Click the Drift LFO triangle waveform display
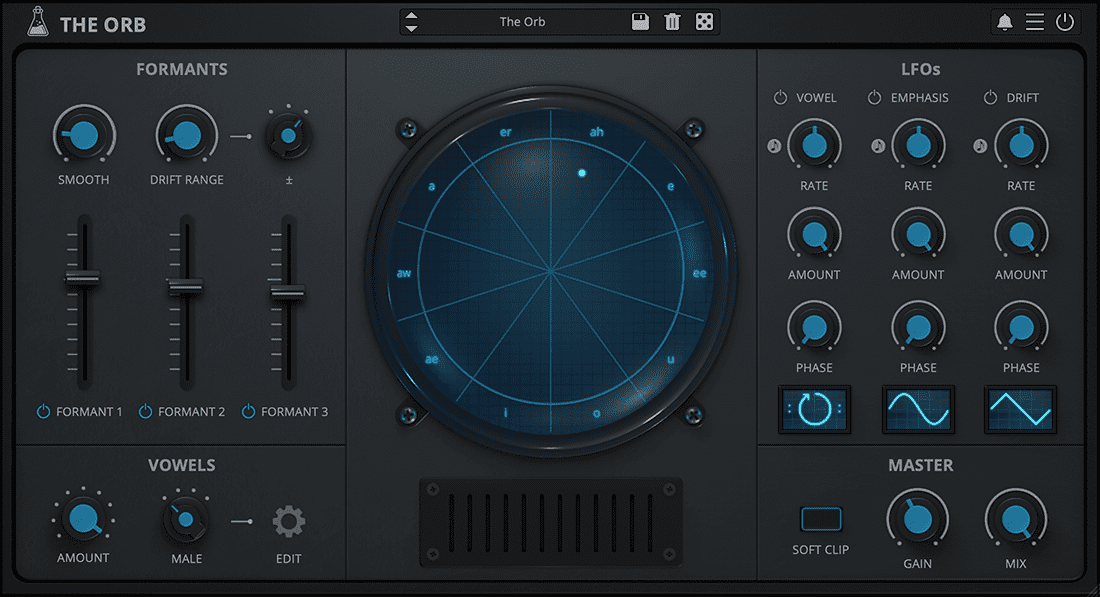Image resolution: width=1100 pixels, height=597 pixels. click(x=1020, y=409)
